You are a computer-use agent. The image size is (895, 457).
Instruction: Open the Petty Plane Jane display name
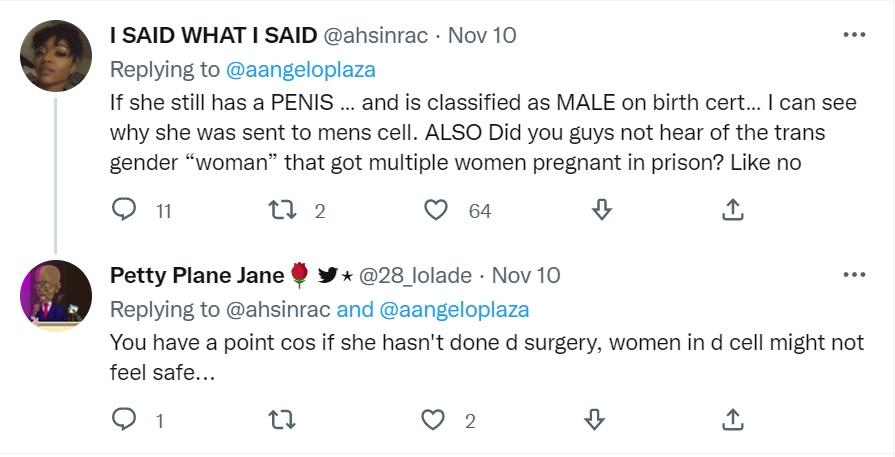tap(197, 275)
